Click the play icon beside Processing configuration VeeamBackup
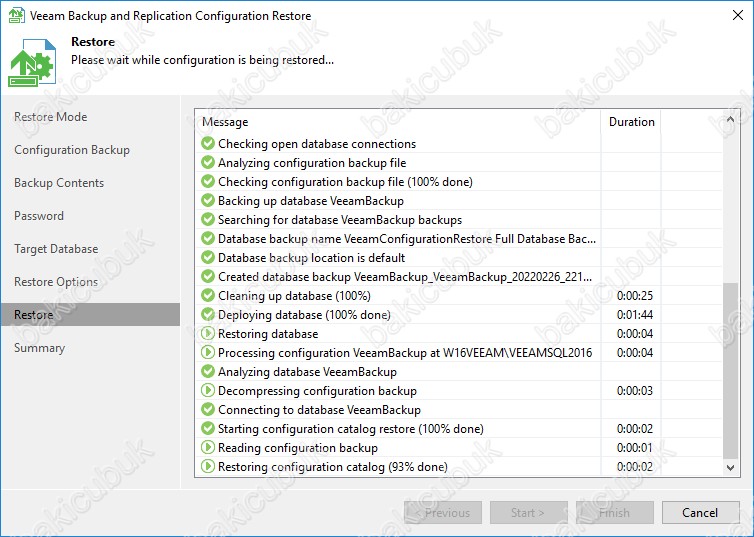The height and width of the screenshot is (537, 754). coord(208,352)
